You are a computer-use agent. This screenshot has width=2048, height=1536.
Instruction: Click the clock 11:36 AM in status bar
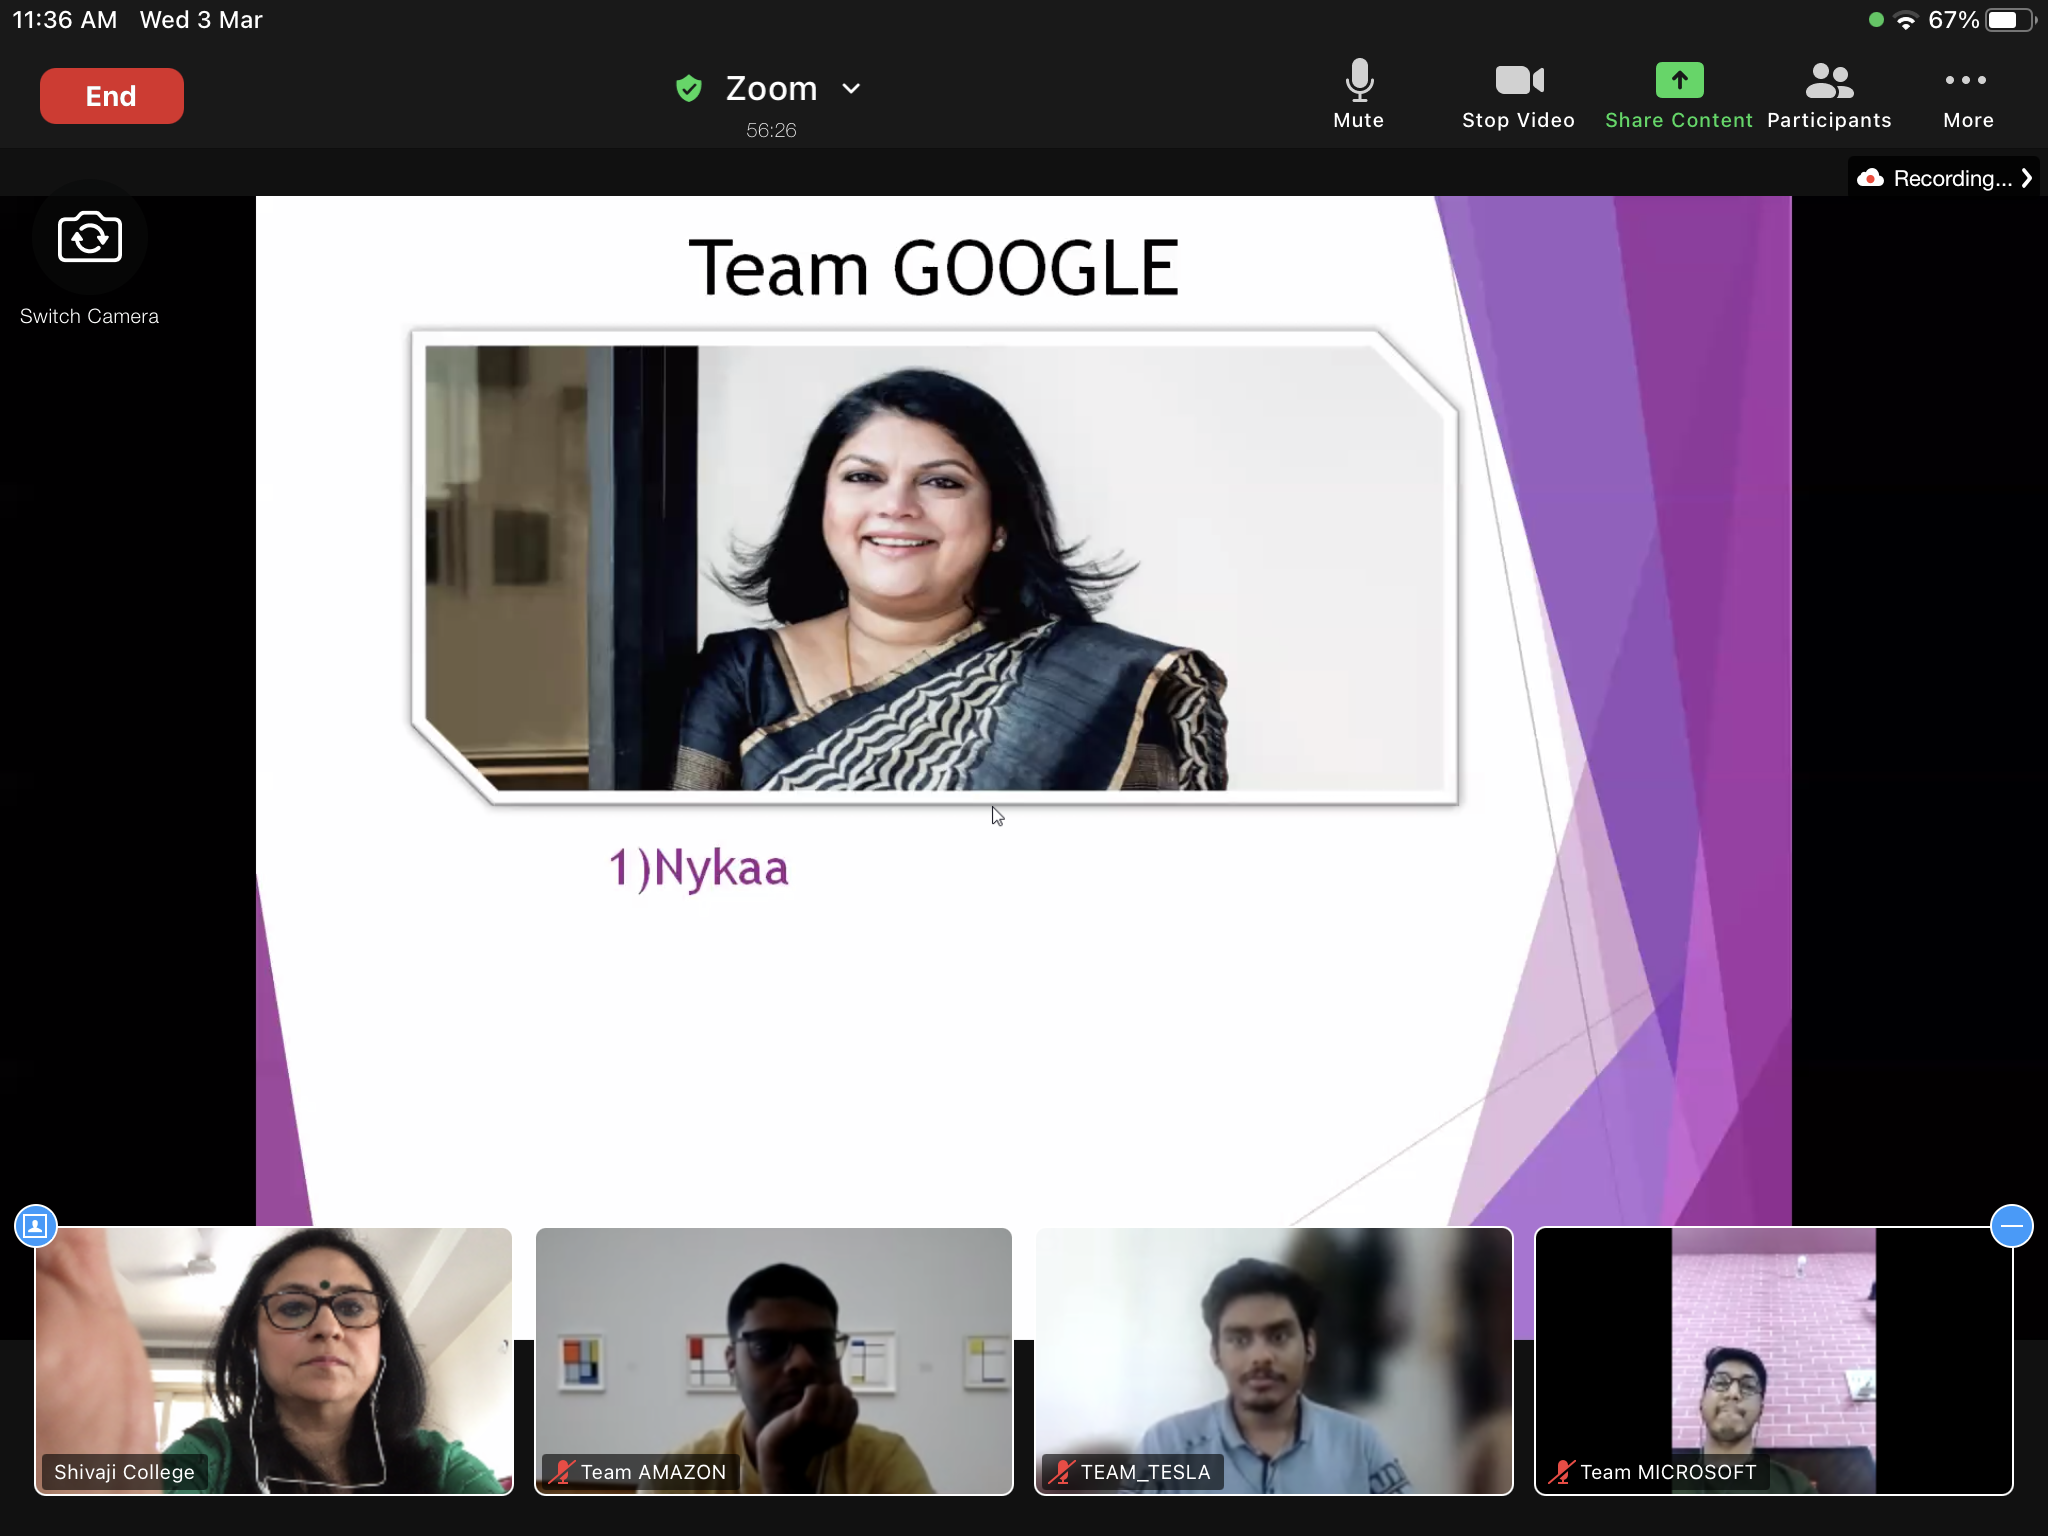click(x=65, y=20)
